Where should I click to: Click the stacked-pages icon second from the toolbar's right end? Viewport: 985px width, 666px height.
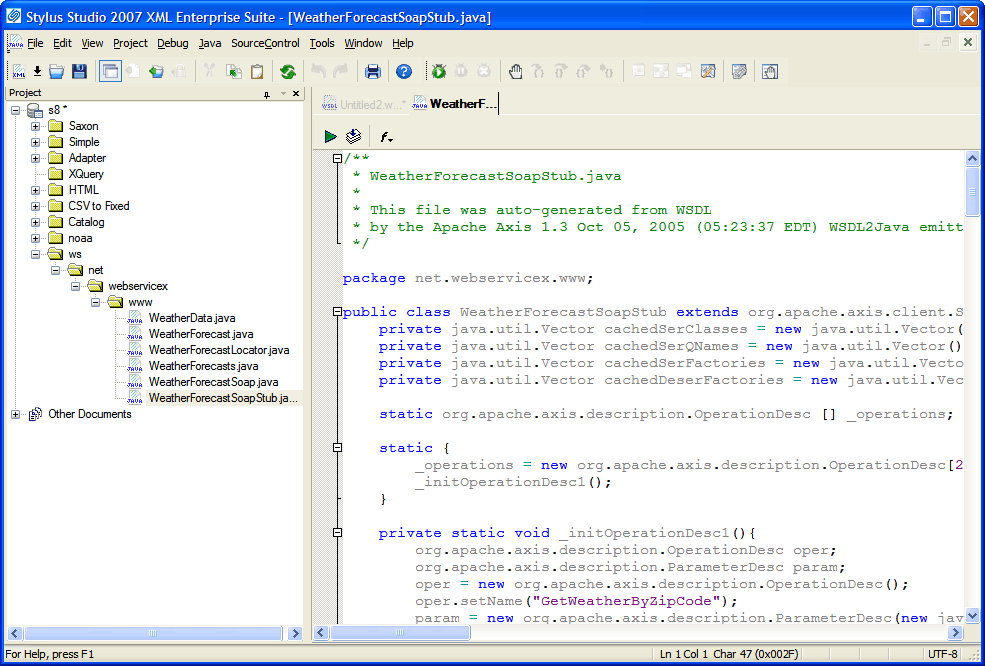tap(739, 72)
